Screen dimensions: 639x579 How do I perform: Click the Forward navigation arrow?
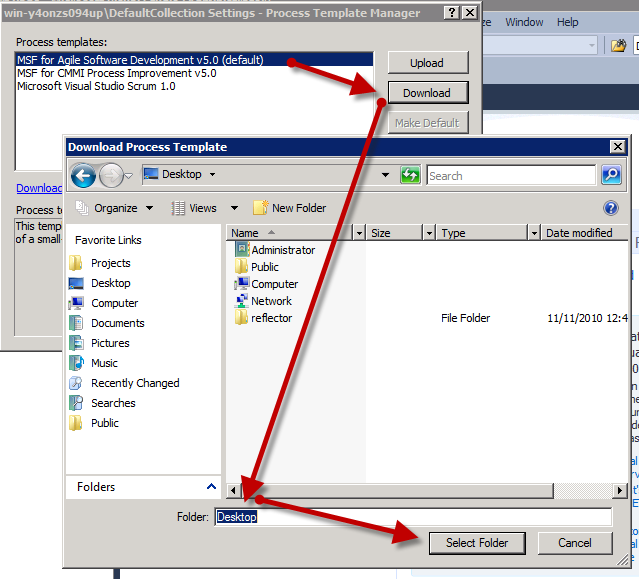coord(111,176)
